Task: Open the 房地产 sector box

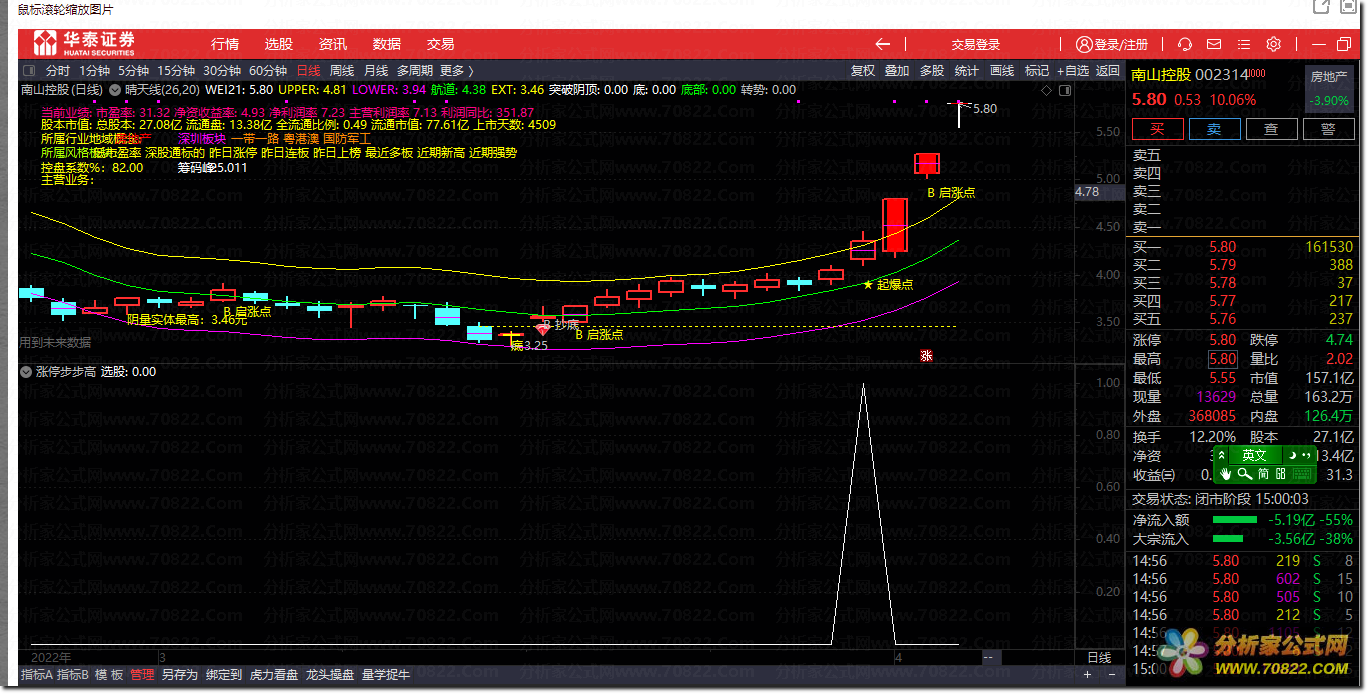Action: click(1329, 89)
